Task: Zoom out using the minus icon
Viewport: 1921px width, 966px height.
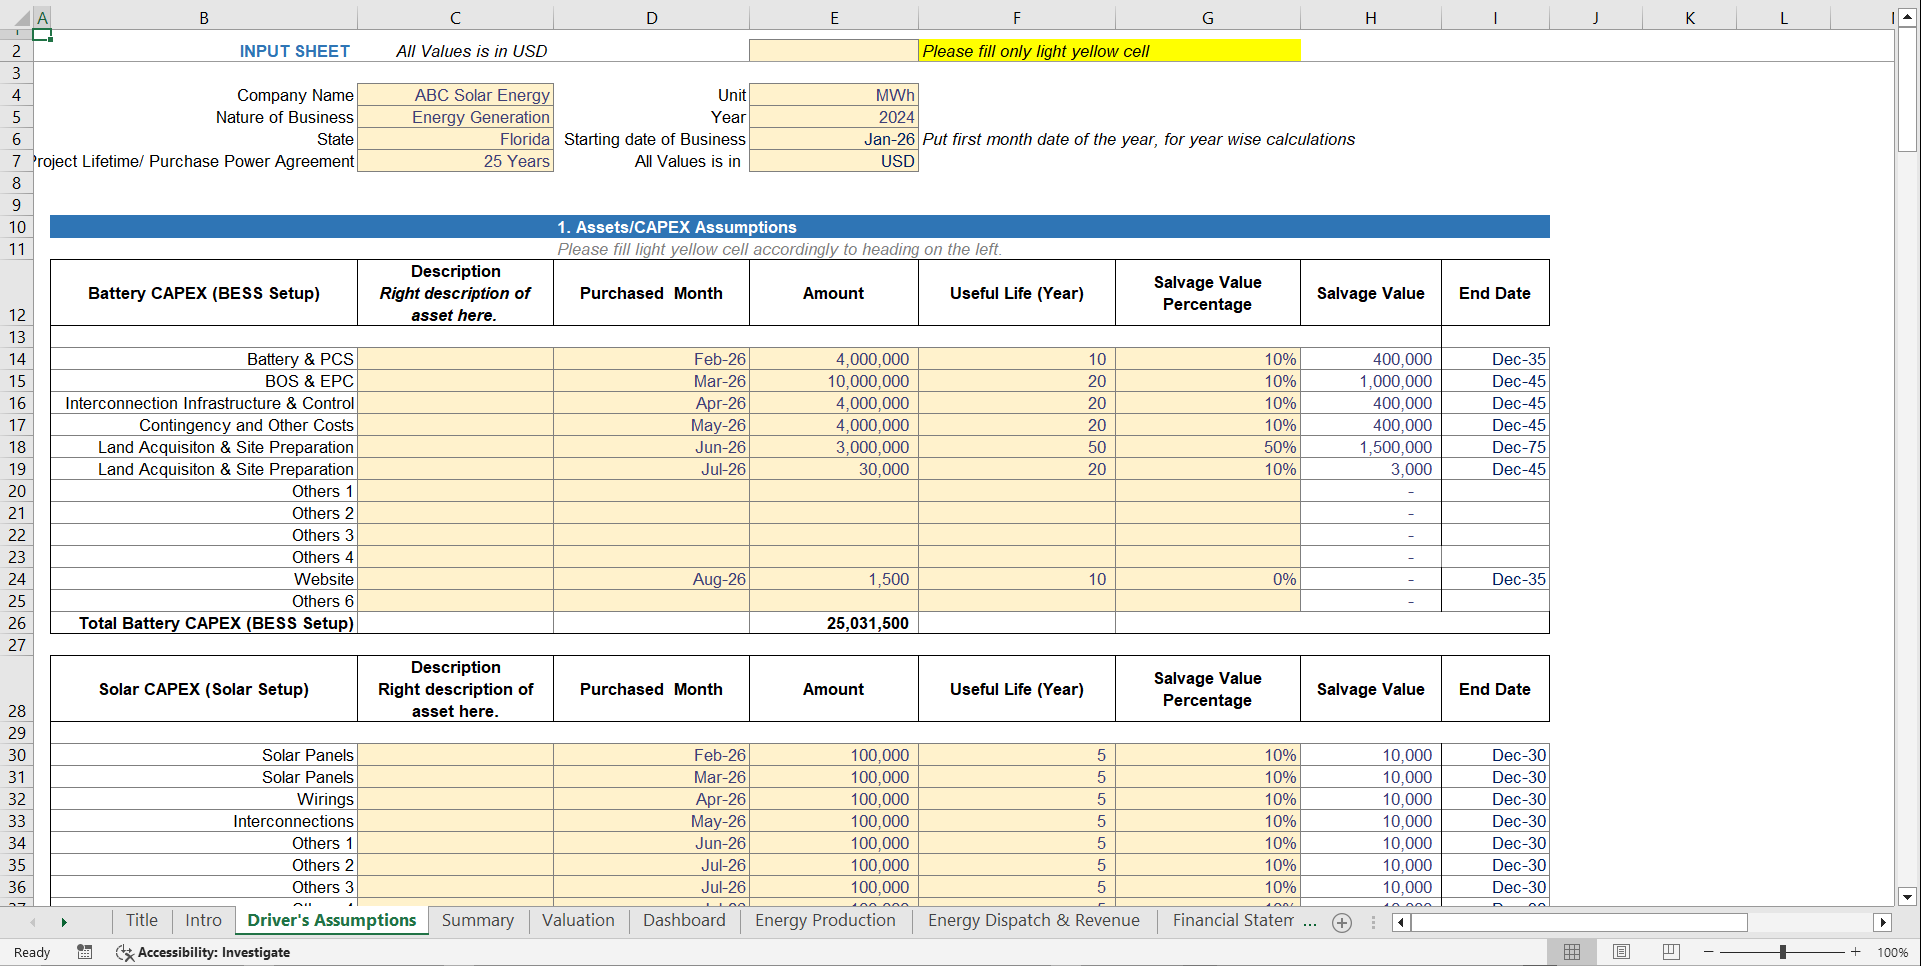Action: coord(1710,952)
